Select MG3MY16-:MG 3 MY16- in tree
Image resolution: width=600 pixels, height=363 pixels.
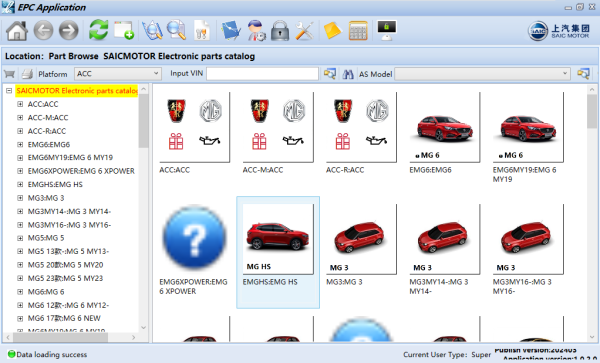(x=69, y=225)
